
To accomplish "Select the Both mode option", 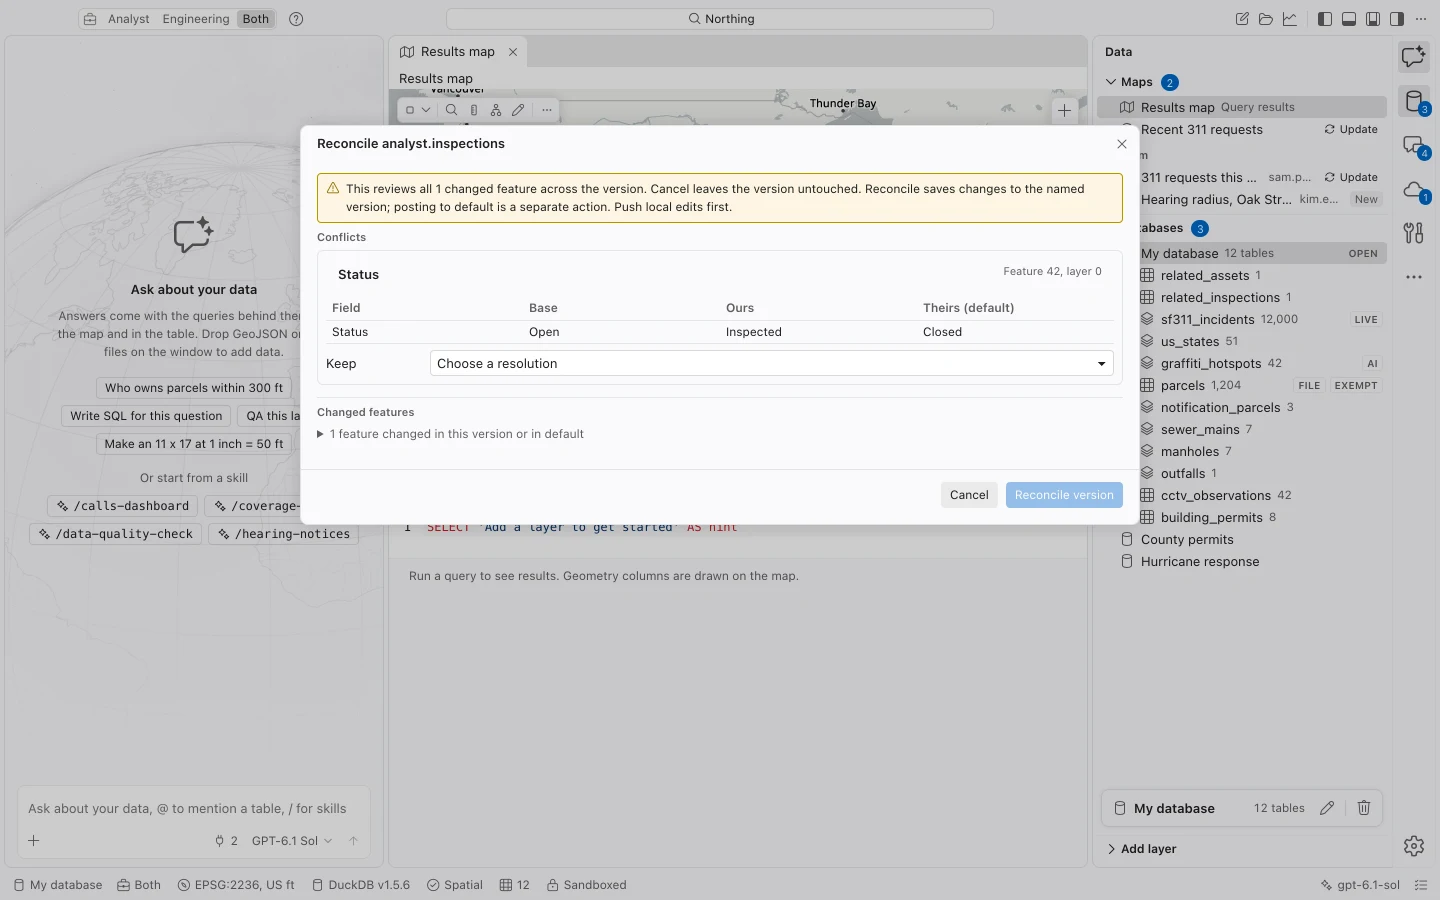I will pos(256,19).
